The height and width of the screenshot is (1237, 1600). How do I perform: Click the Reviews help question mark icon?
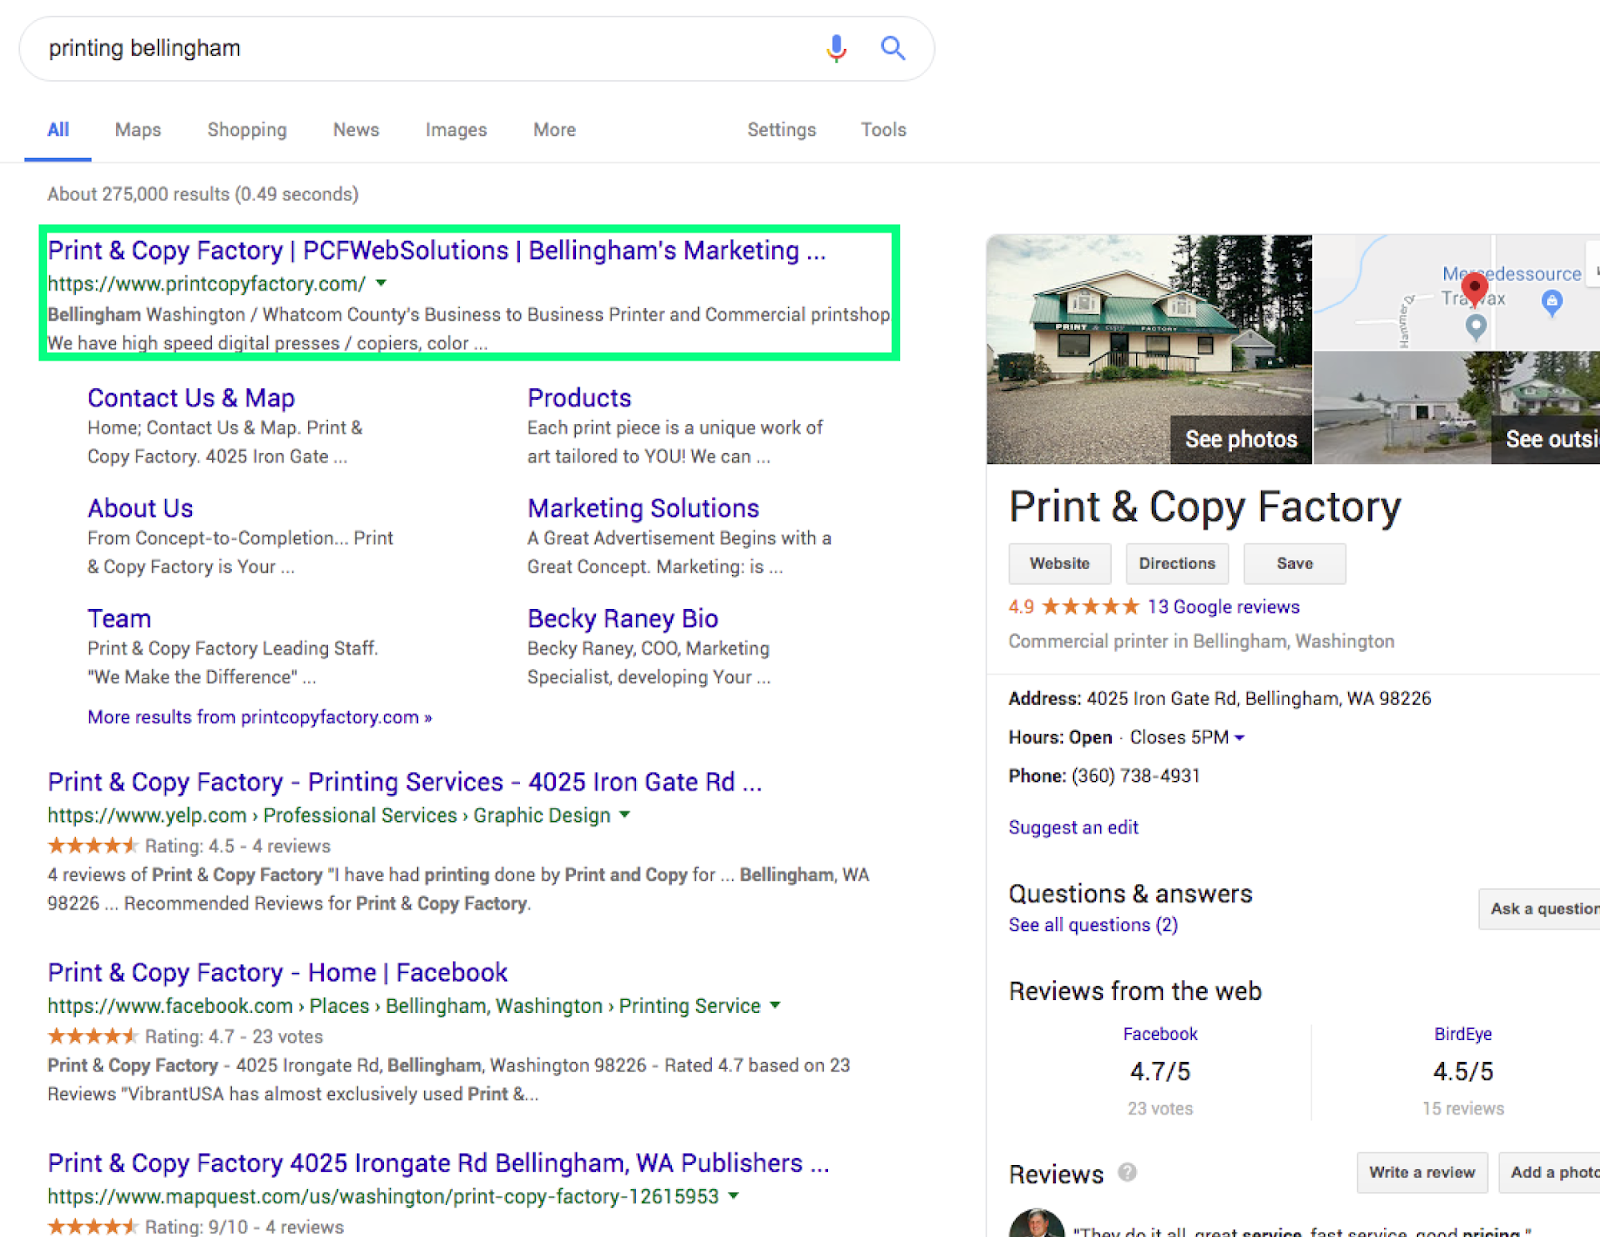(1127, 1172)
